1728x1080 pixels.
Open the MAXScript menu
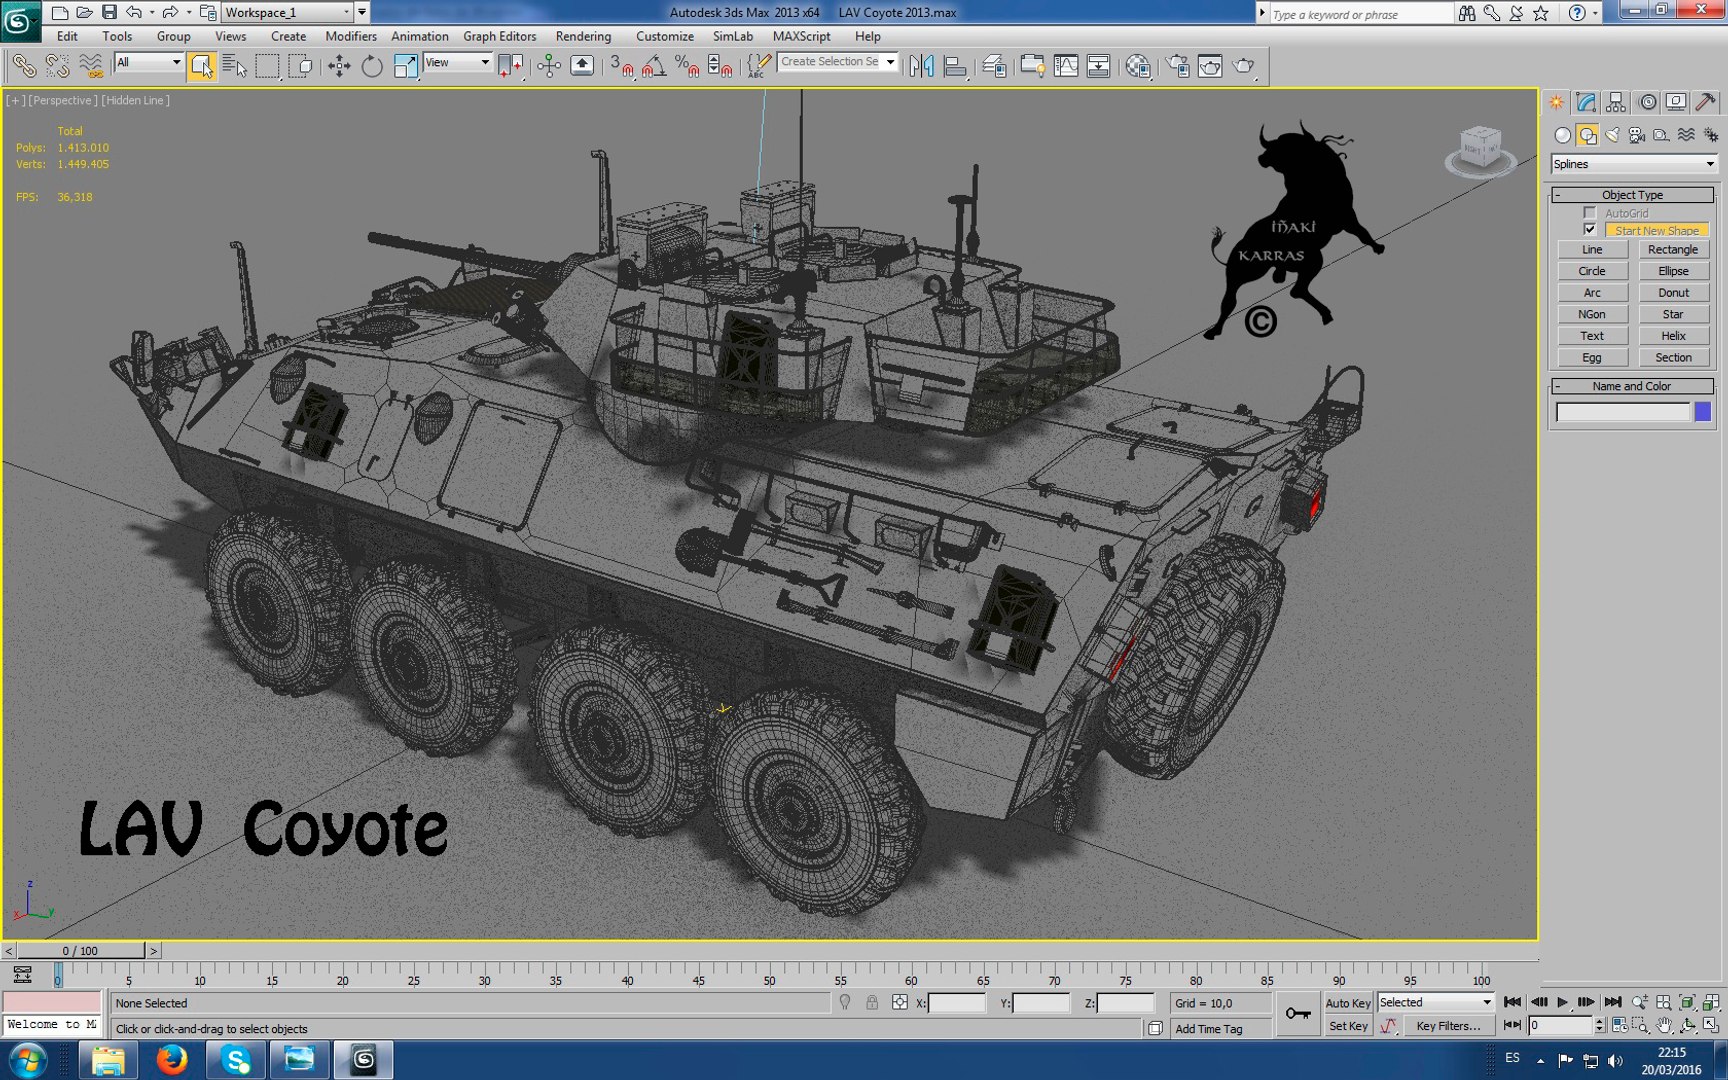point(802,36)
